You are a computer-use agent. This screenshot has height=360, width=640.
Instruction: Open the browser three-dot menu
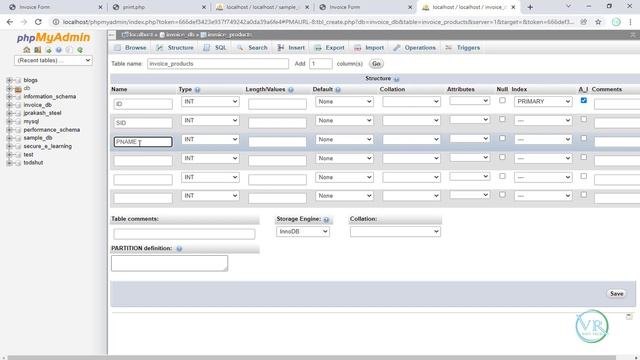[x=631, y=22]
